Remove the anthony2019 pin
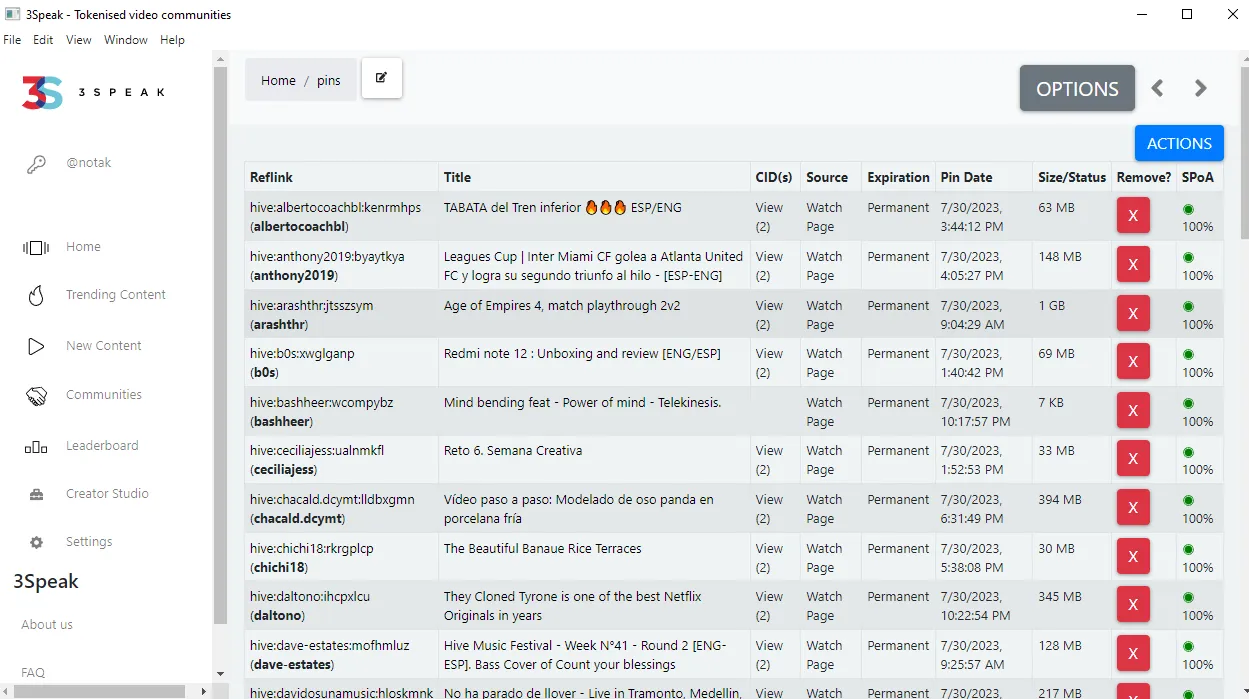Image resolution: width=1249 pixels, height=699 pixels. coord(1133,265)
